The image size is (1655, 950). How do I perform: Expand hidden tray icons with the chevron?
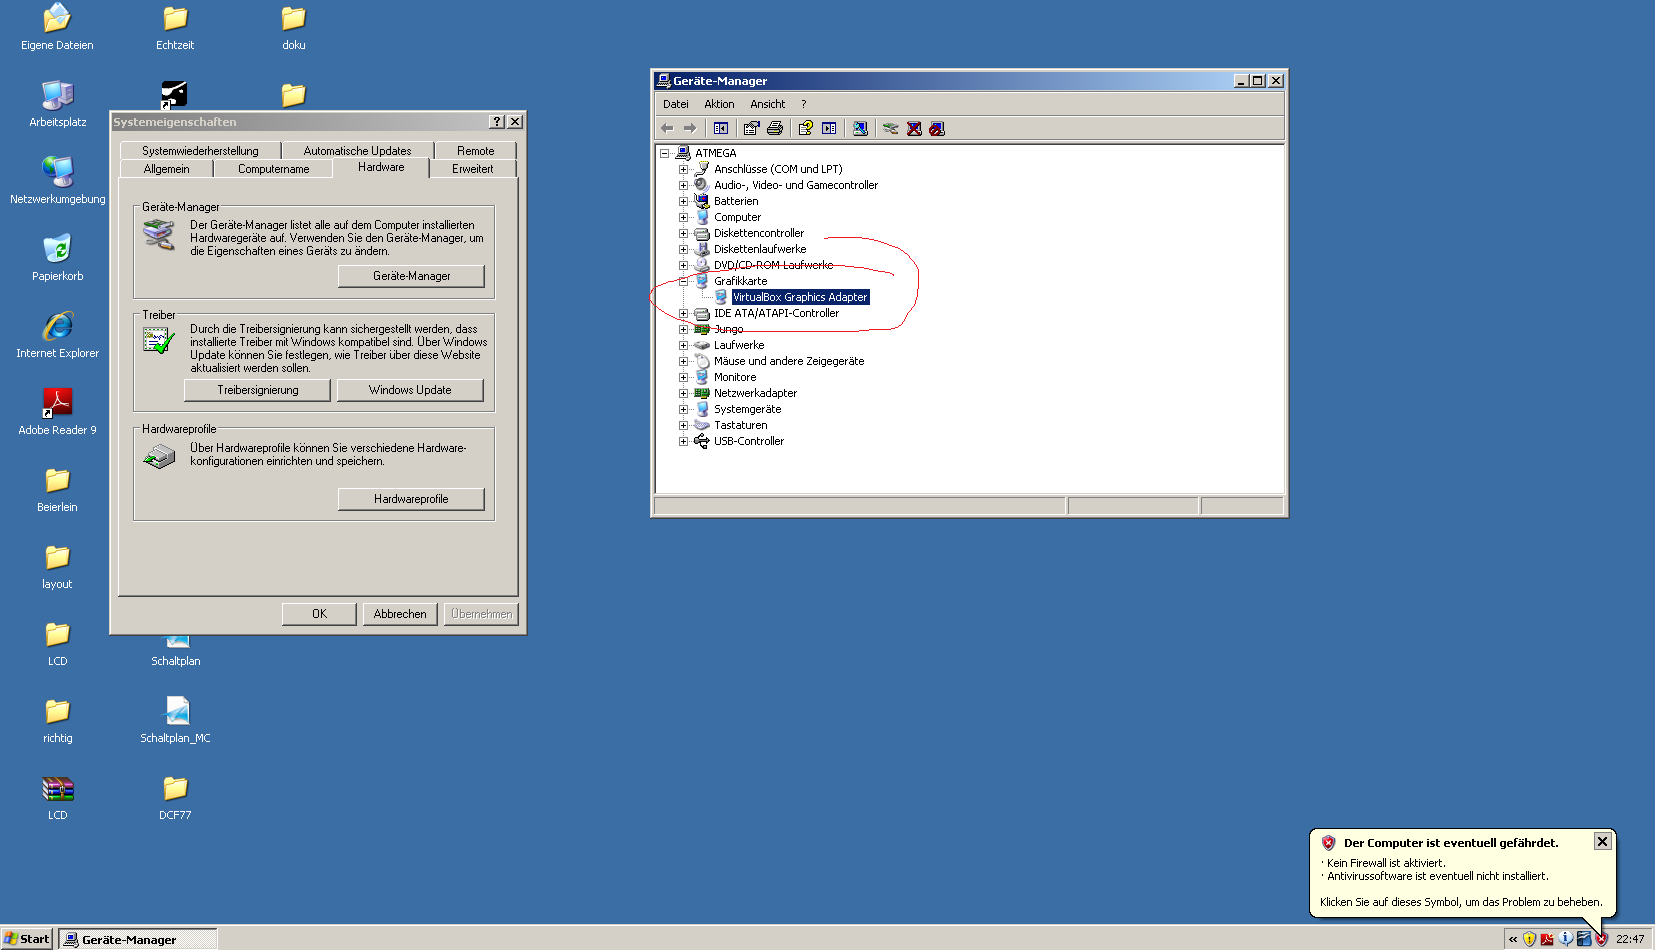(1513, 939)
